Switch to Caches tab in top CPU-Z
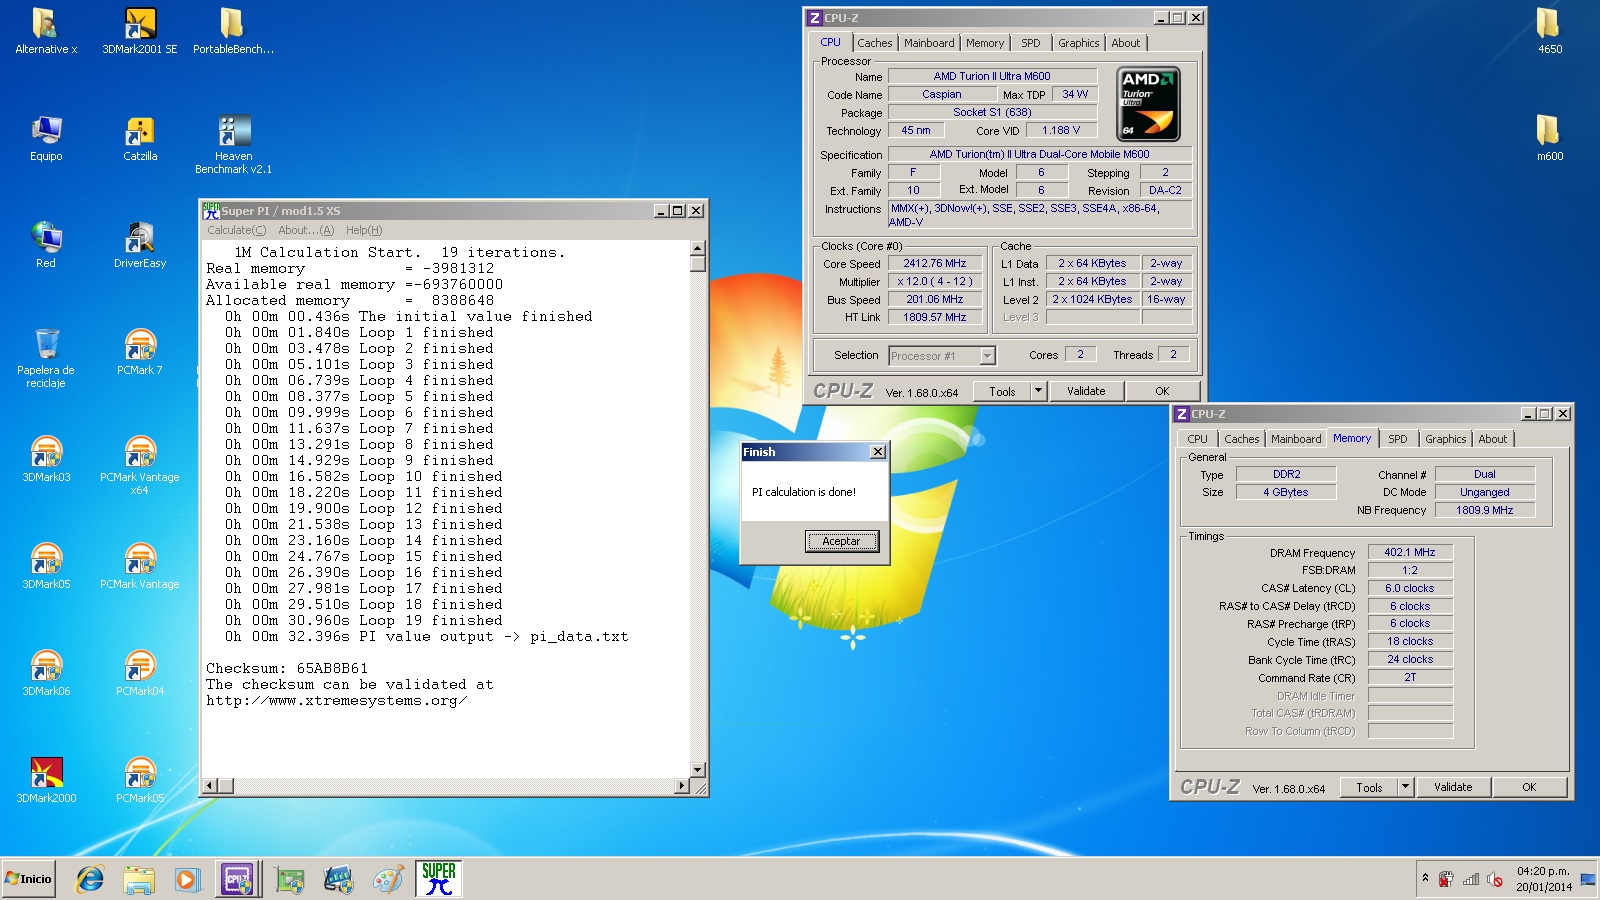 [874, 43]
